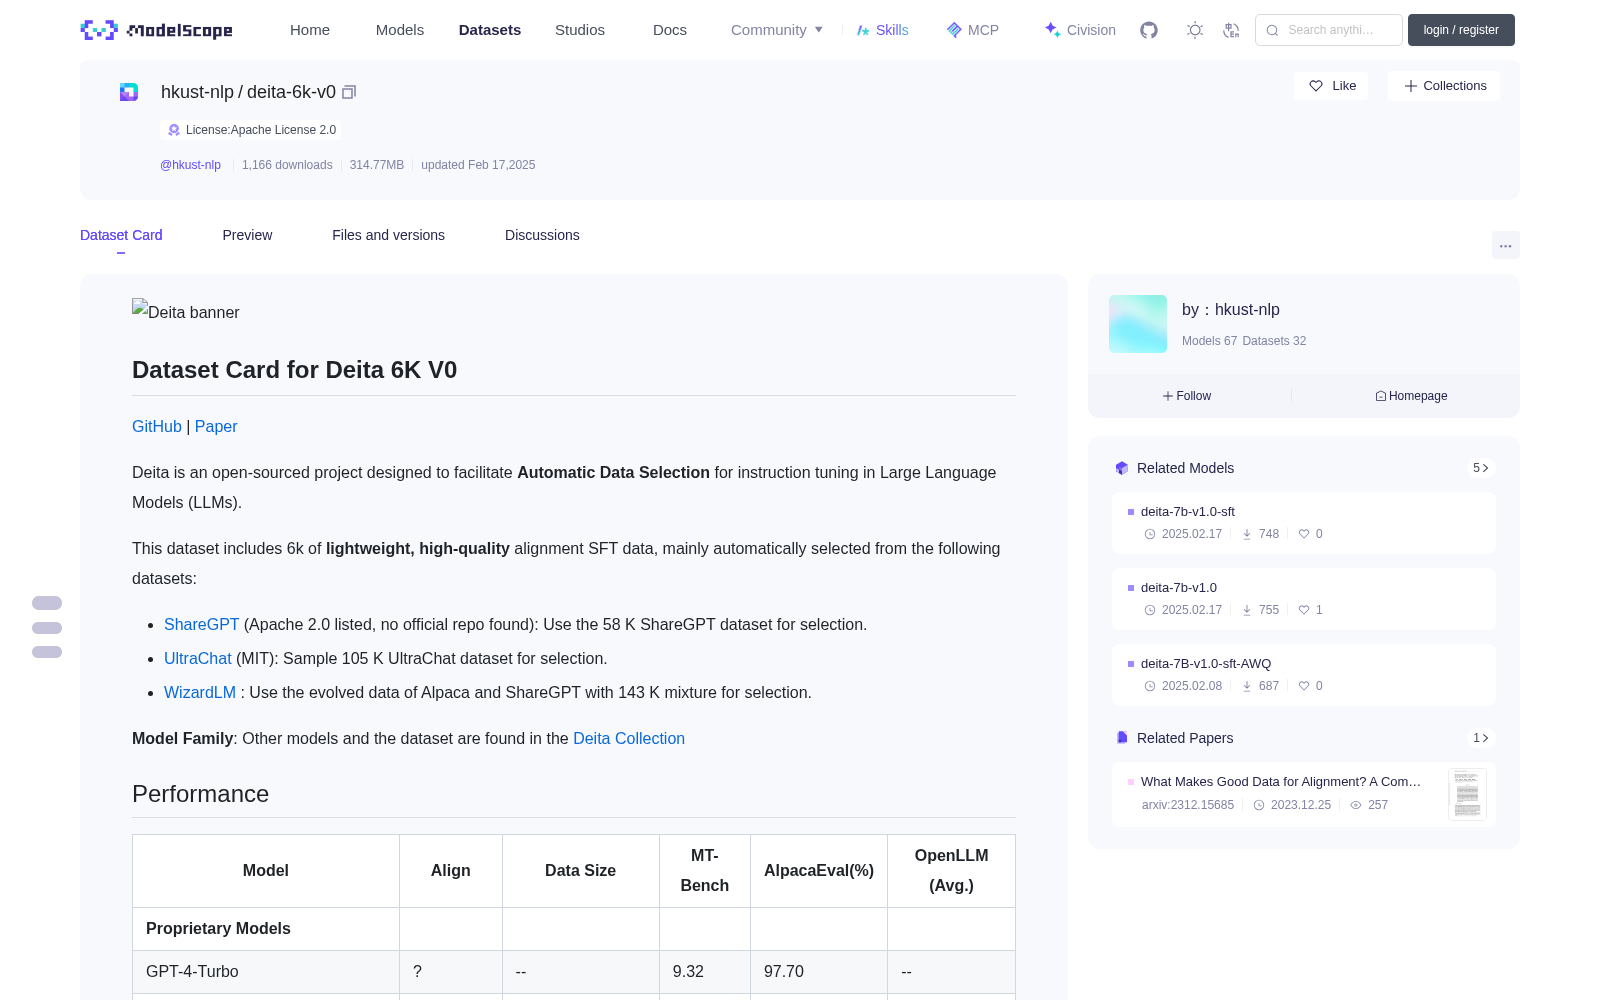Focus the Search anything input field
This screenshot has width=1600, height=1000.
point(1329,30)
